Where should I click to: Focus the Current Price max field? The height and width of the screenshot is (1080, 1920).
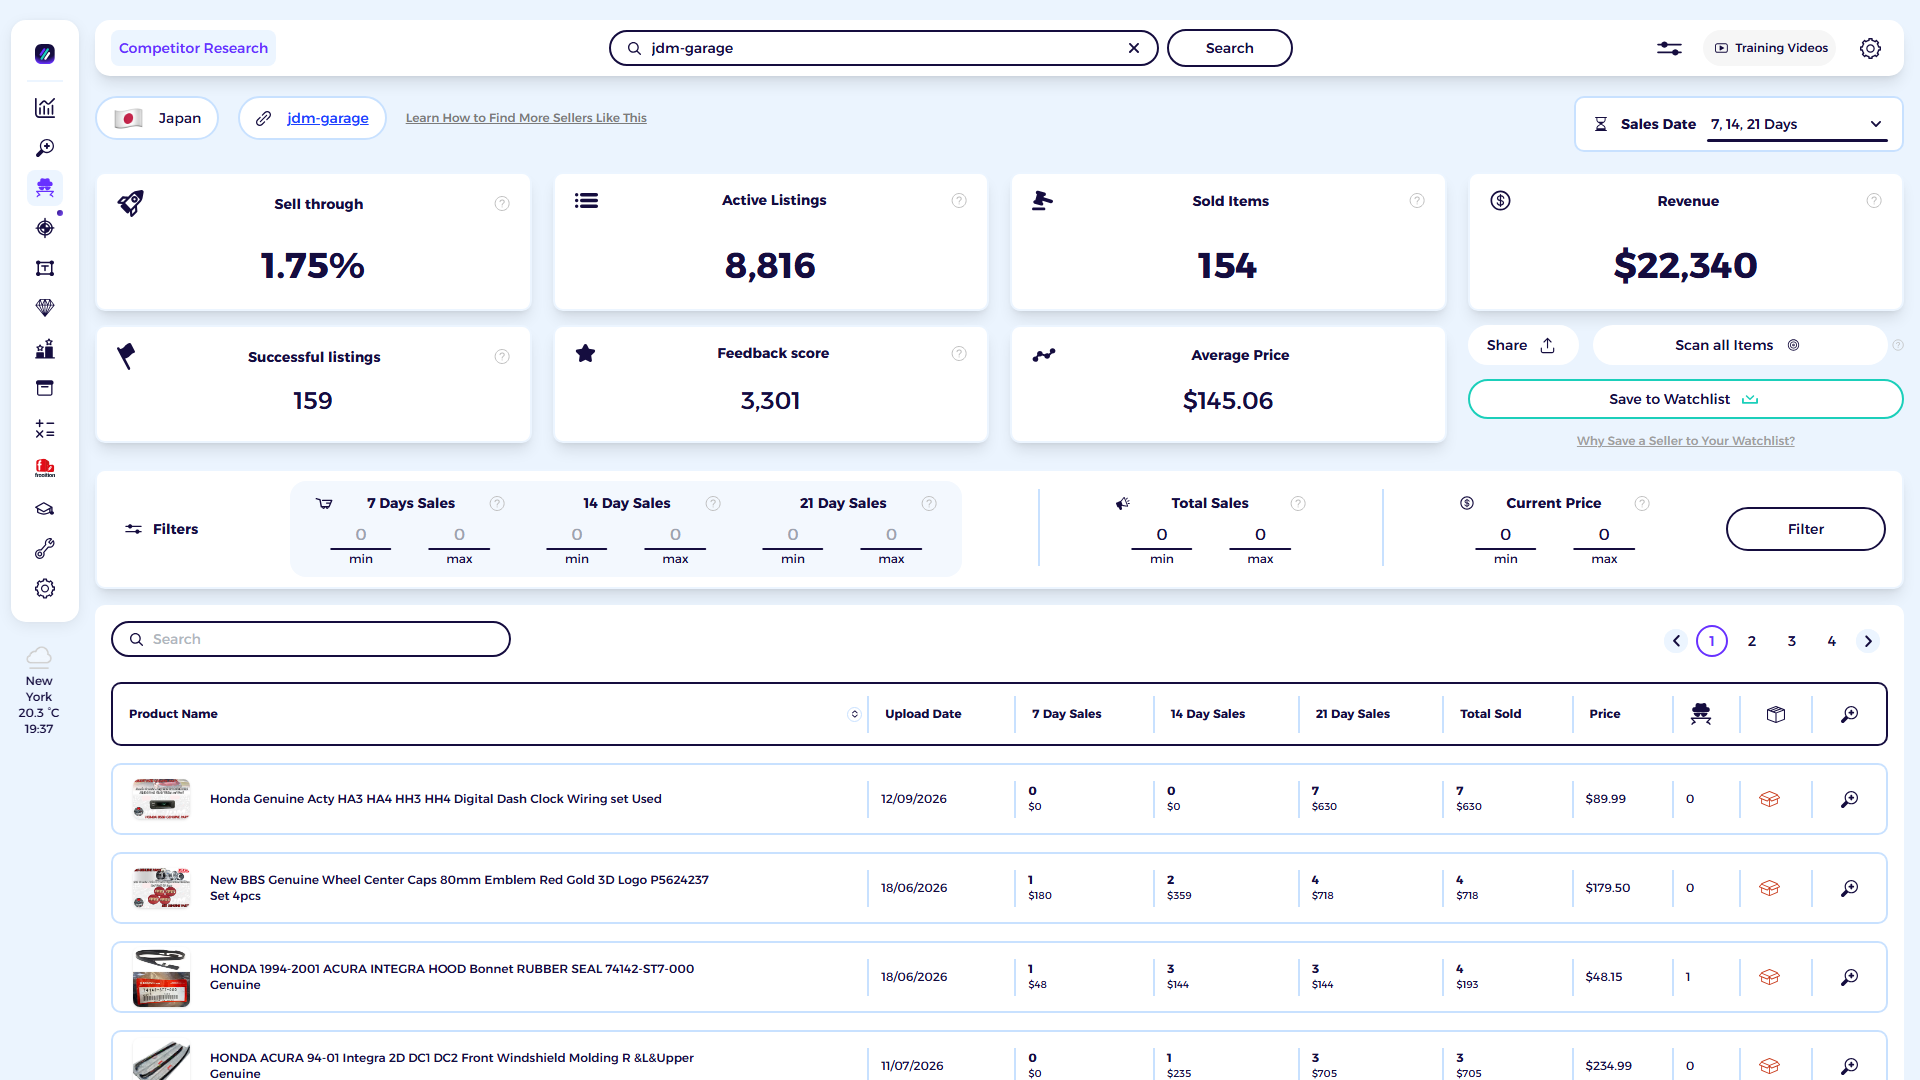click(x=1604, y=535)
